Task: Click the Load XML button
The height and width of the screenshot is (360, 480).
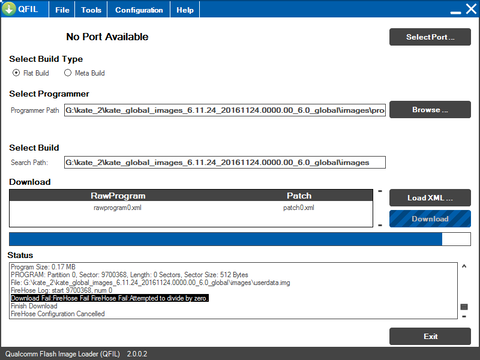Action: coord(430,198)
